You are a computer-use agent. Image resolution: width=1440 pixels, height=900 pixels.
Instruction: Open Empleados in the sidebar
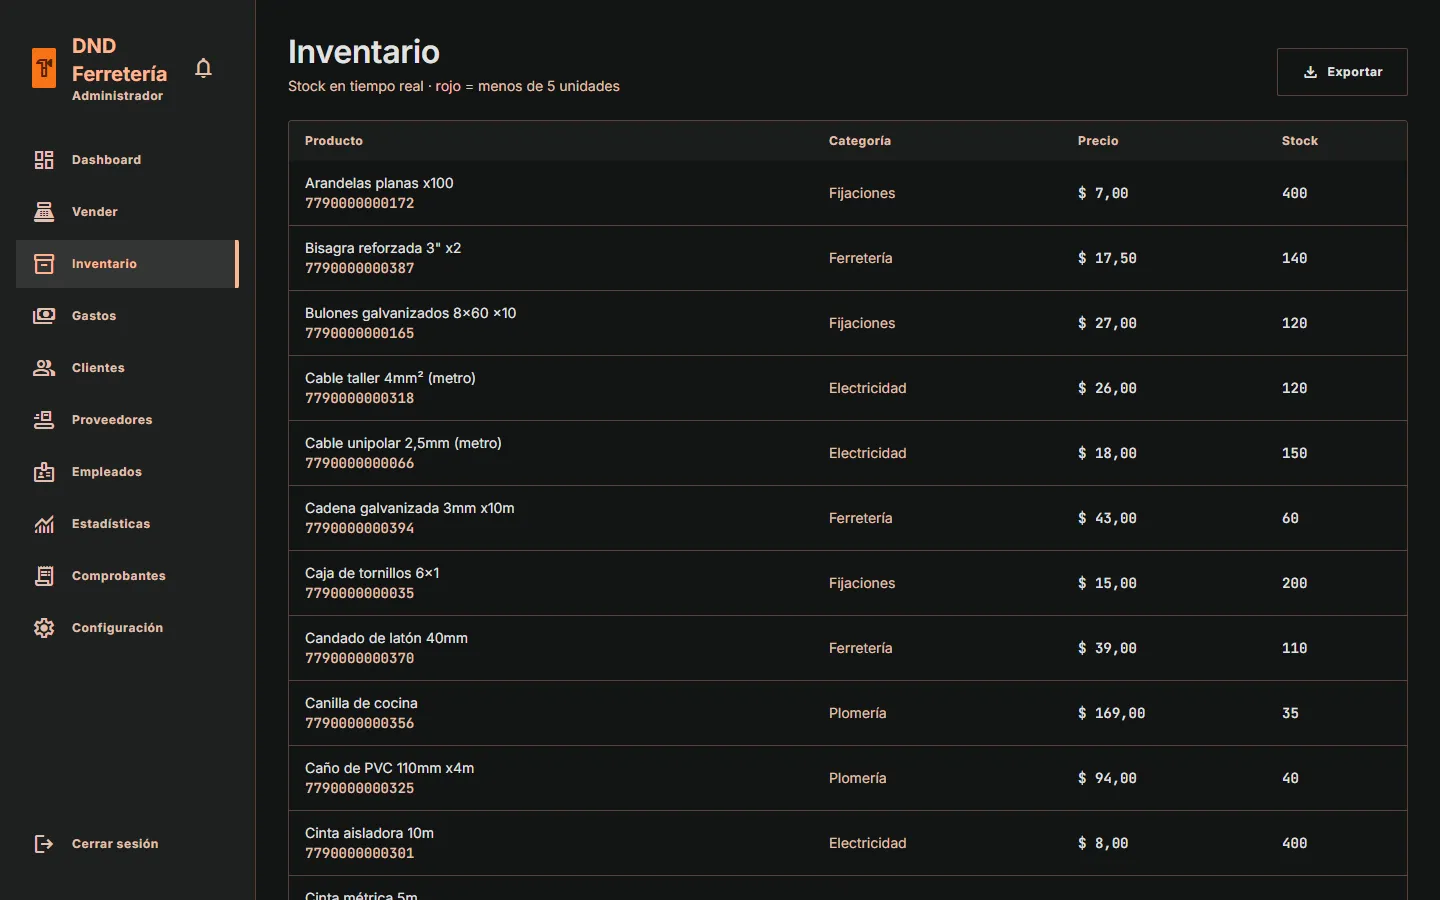127,472
